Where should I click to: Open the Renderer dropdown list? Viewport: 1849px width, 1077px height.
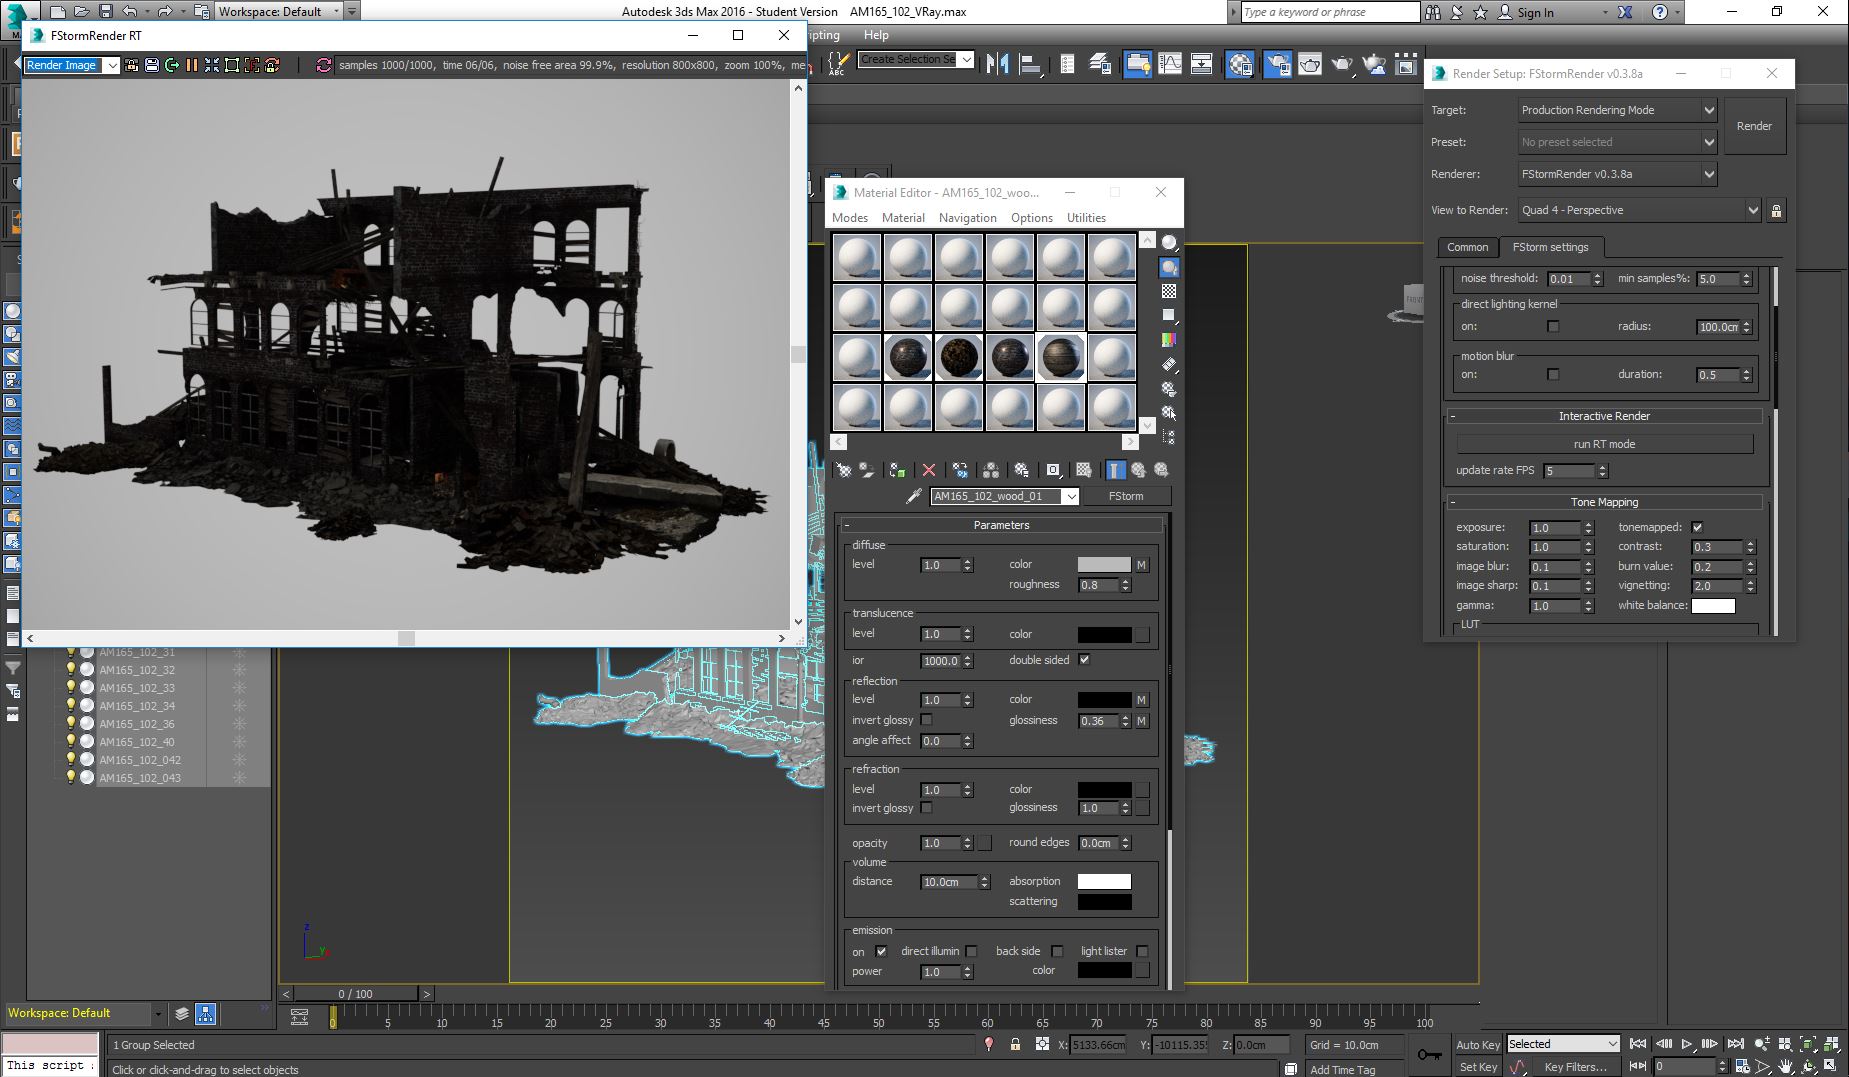1708,174
